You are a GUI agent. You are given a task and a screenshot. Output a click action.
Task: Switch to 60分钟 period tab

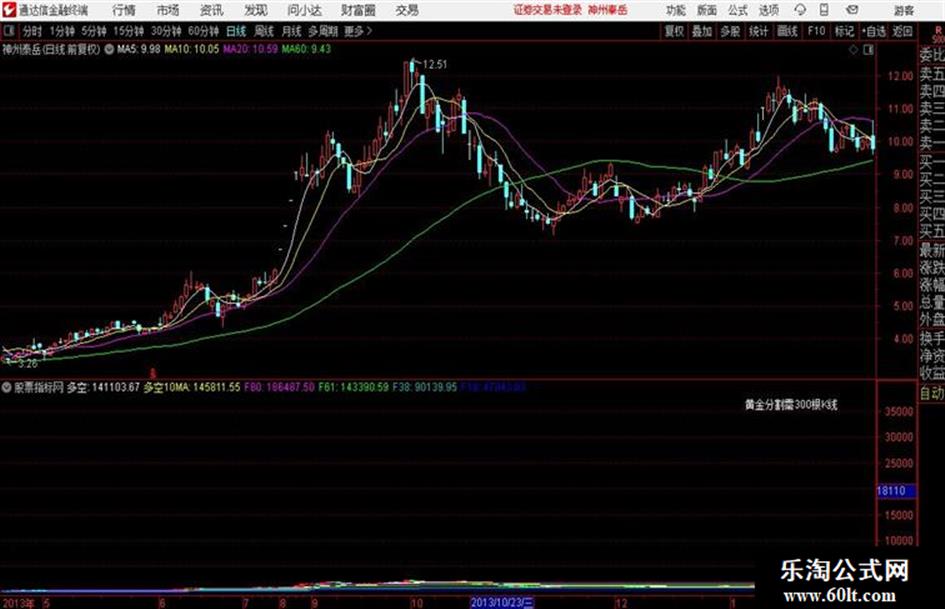point(203,31)
